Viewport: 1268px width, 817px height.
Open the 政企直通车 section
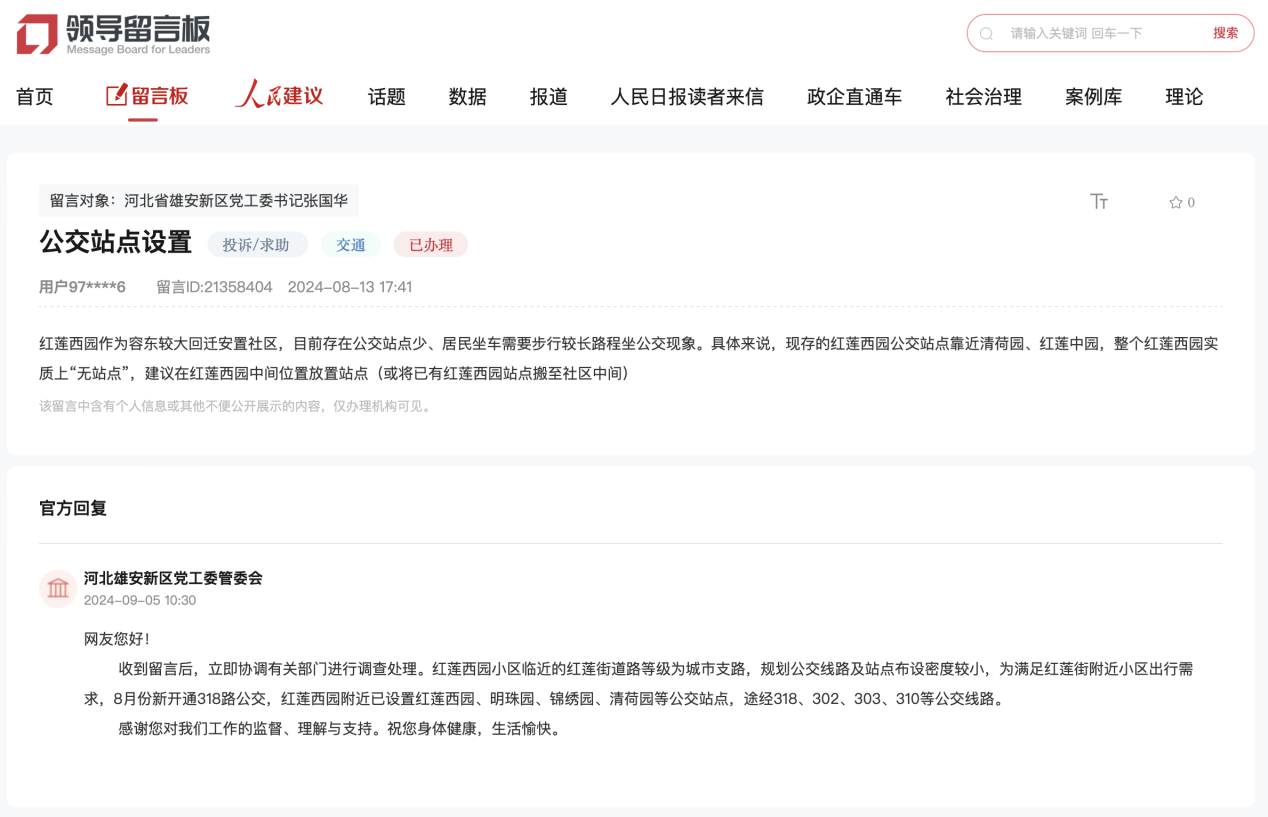854,96
